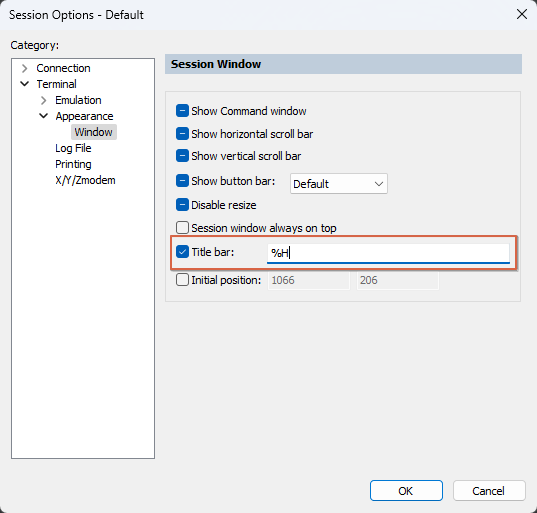Collapse the Terminal category
The image size is (537, 513).
point(25,84)
